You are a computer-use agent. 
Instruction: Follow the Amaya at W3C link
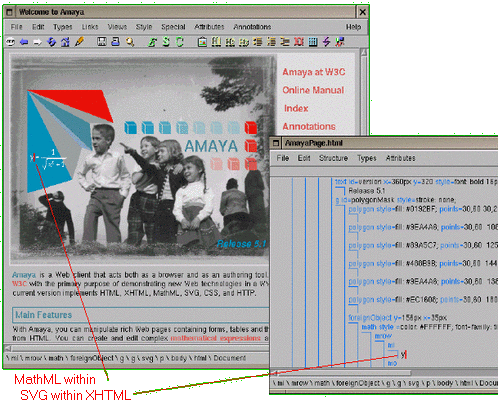point(314,72)
